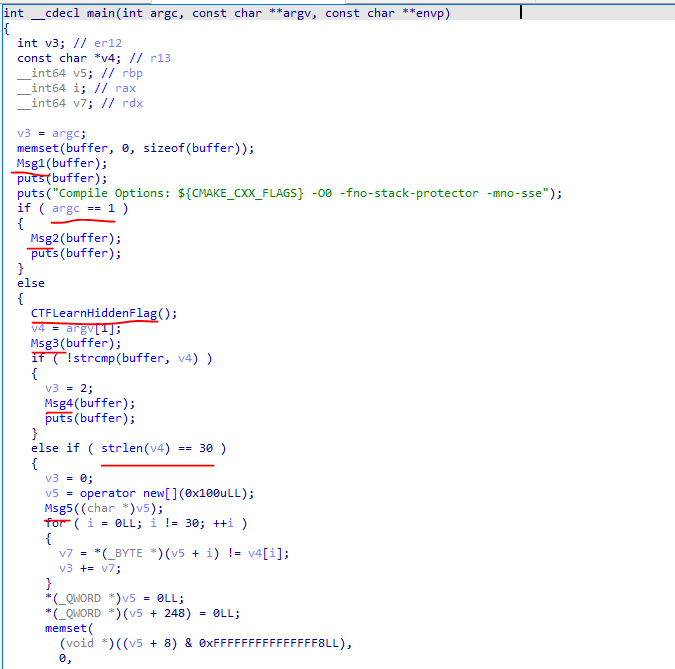Click the r13 register comment

coord(161,58)
